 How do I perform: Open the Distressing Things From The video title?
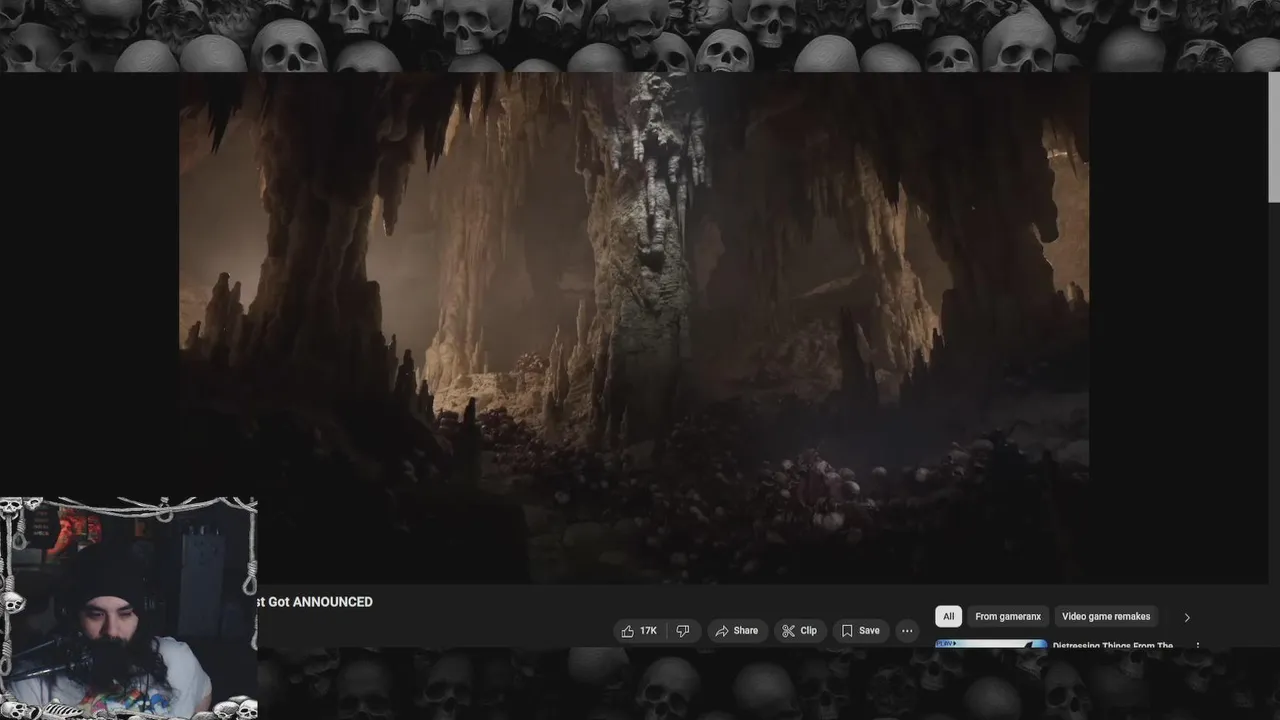1112,645
